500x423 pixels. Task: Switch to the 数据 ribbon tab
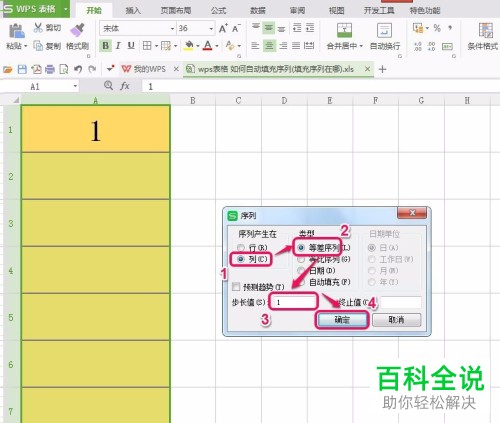click(x=258, y=11)
